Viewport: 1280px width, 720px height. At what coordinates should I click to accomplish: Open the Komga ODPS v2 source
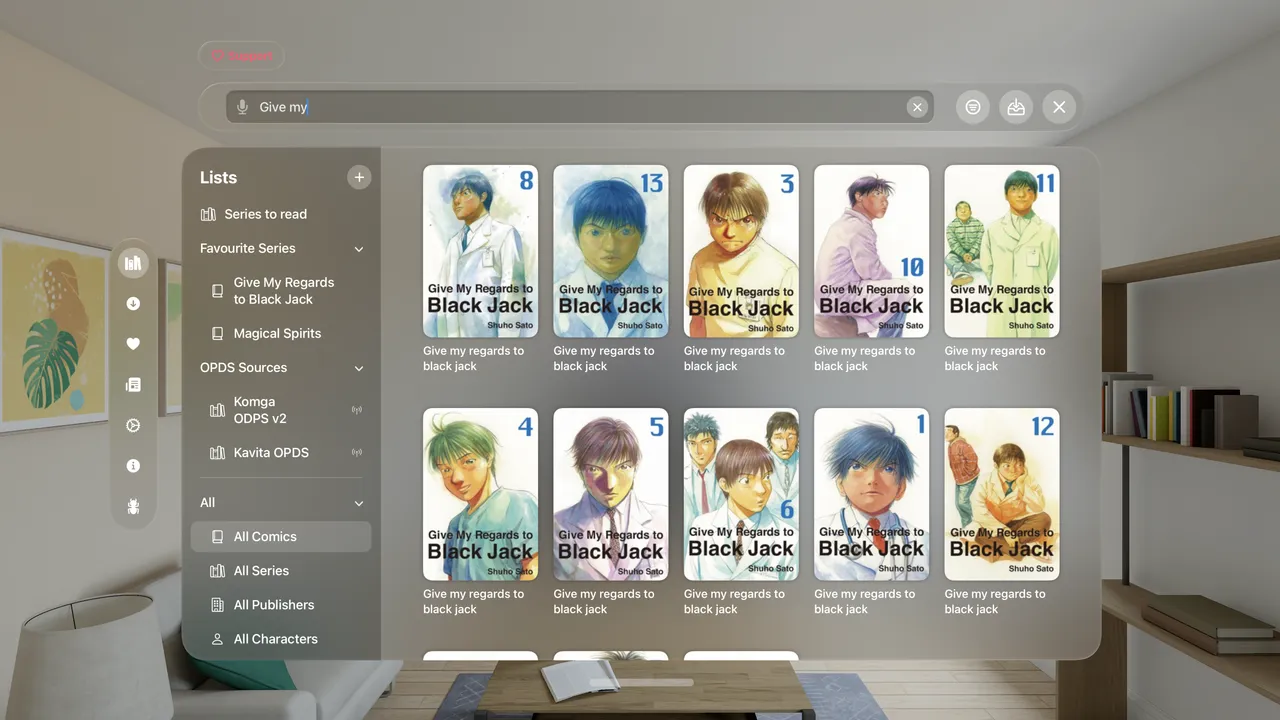pos(281,410)
